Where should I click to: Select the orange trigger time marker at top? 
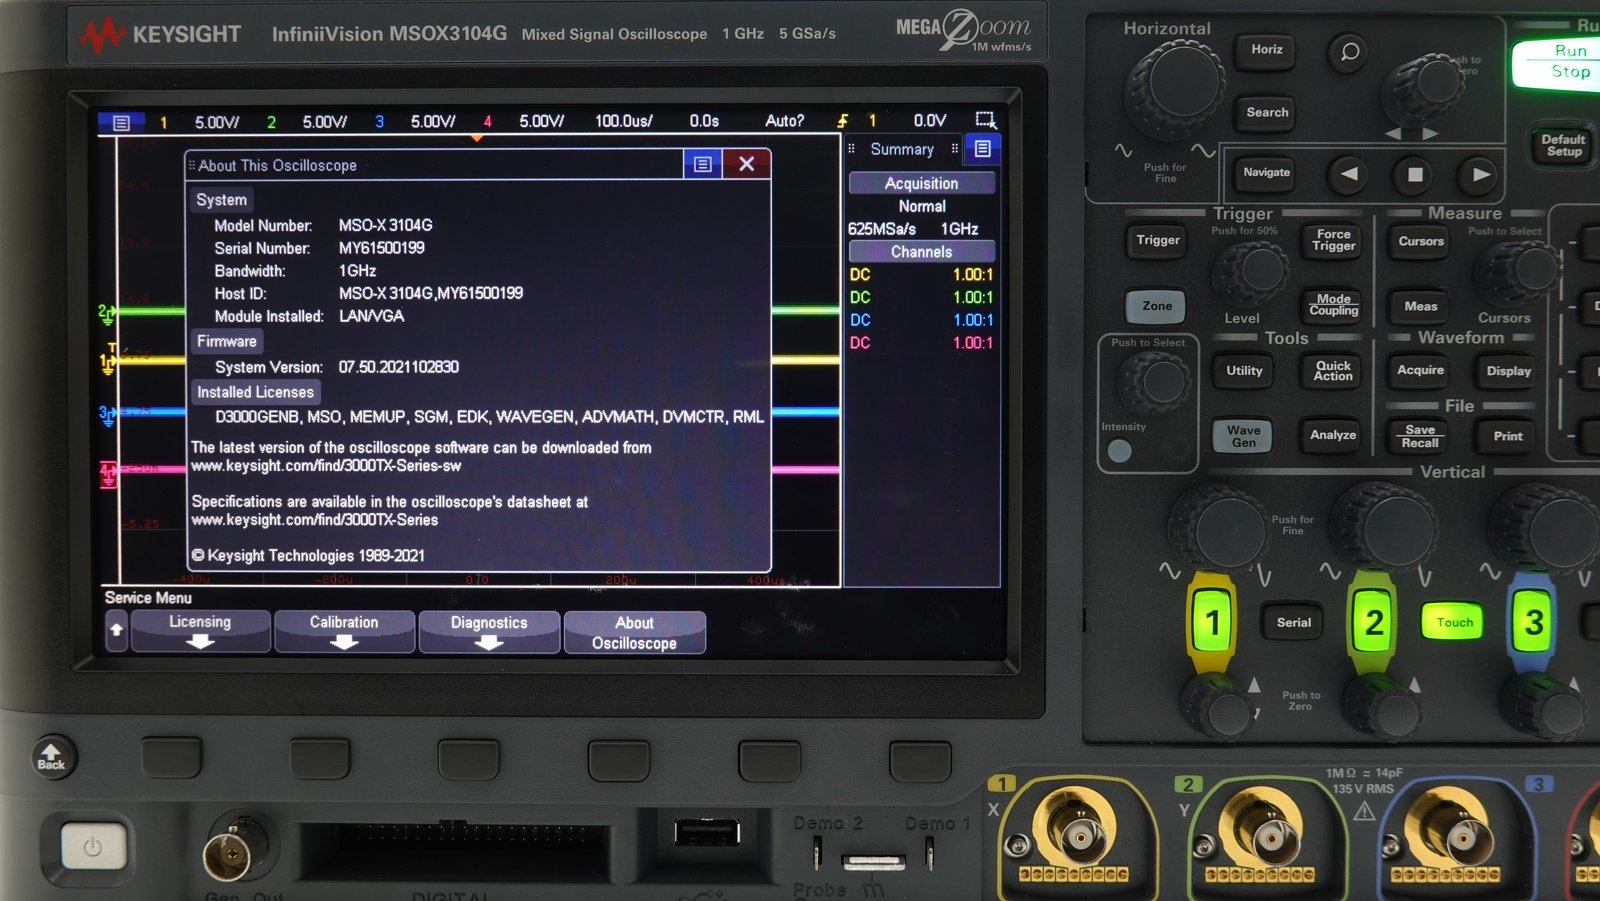point(477,138)
